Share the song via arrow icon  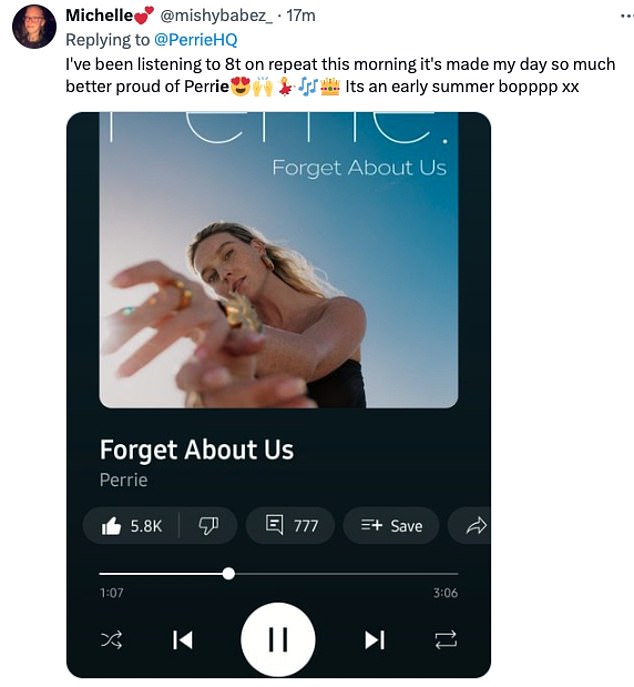(x=475, y=525)
